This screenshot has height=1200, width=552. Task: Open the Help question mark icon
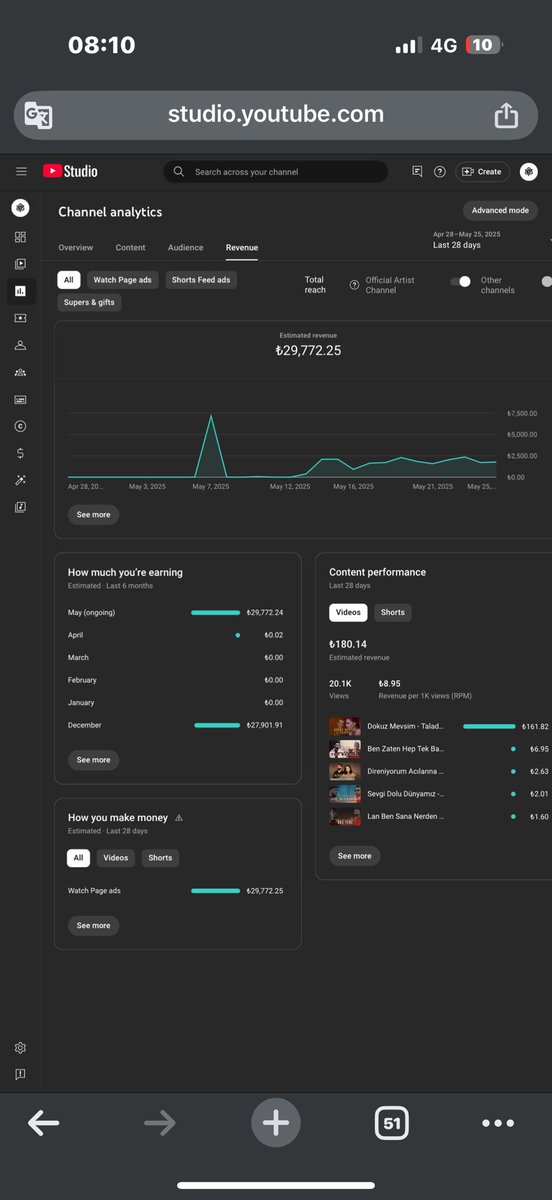[x=440, y=172]
